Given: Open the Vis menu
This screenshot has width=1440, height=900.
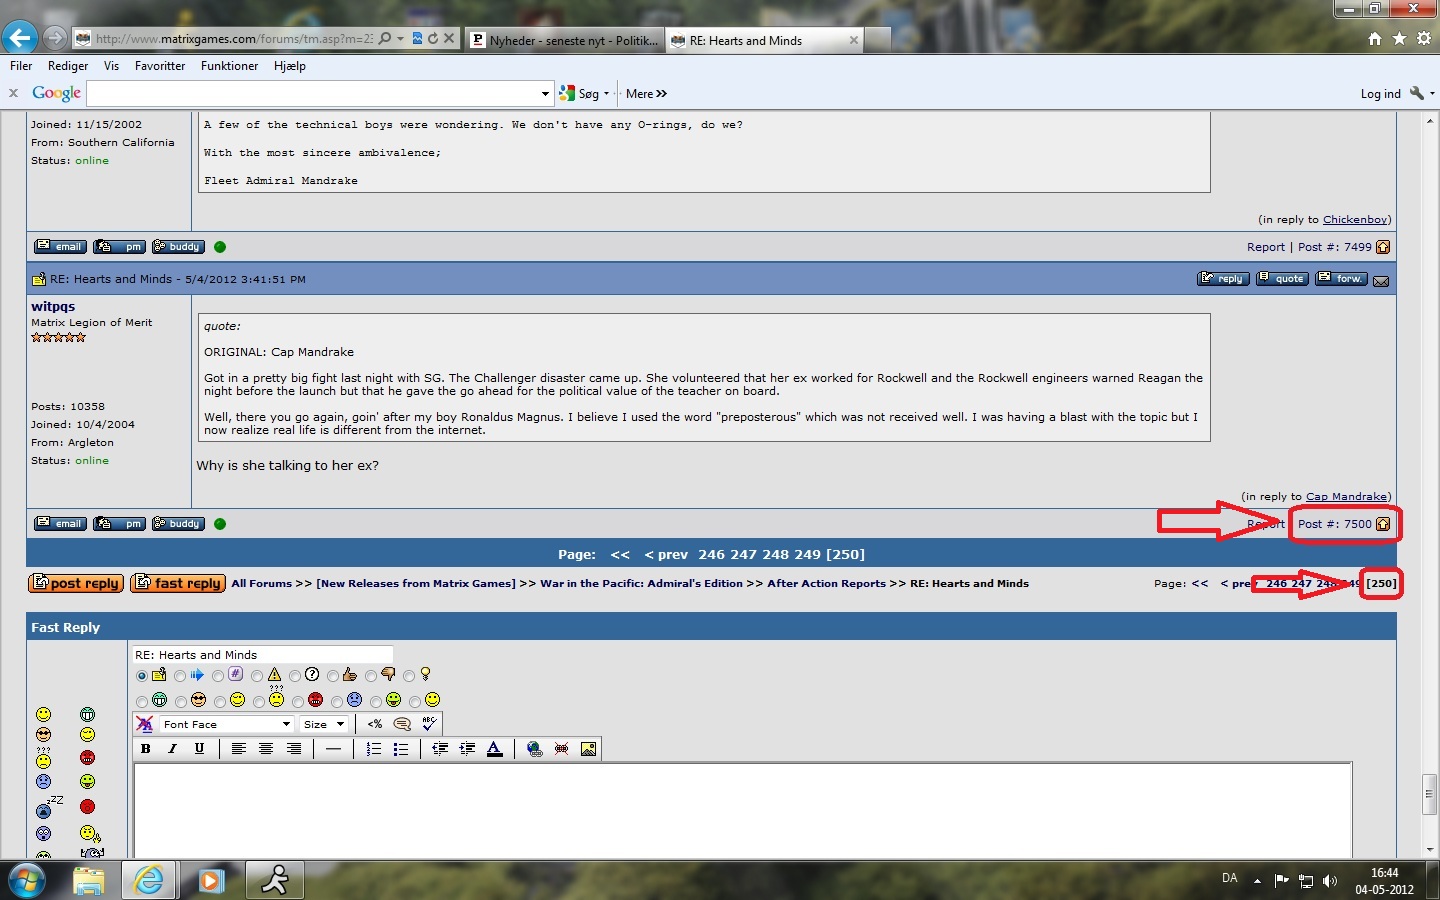Looking at the screenshot, I should [x=111, y=66].
